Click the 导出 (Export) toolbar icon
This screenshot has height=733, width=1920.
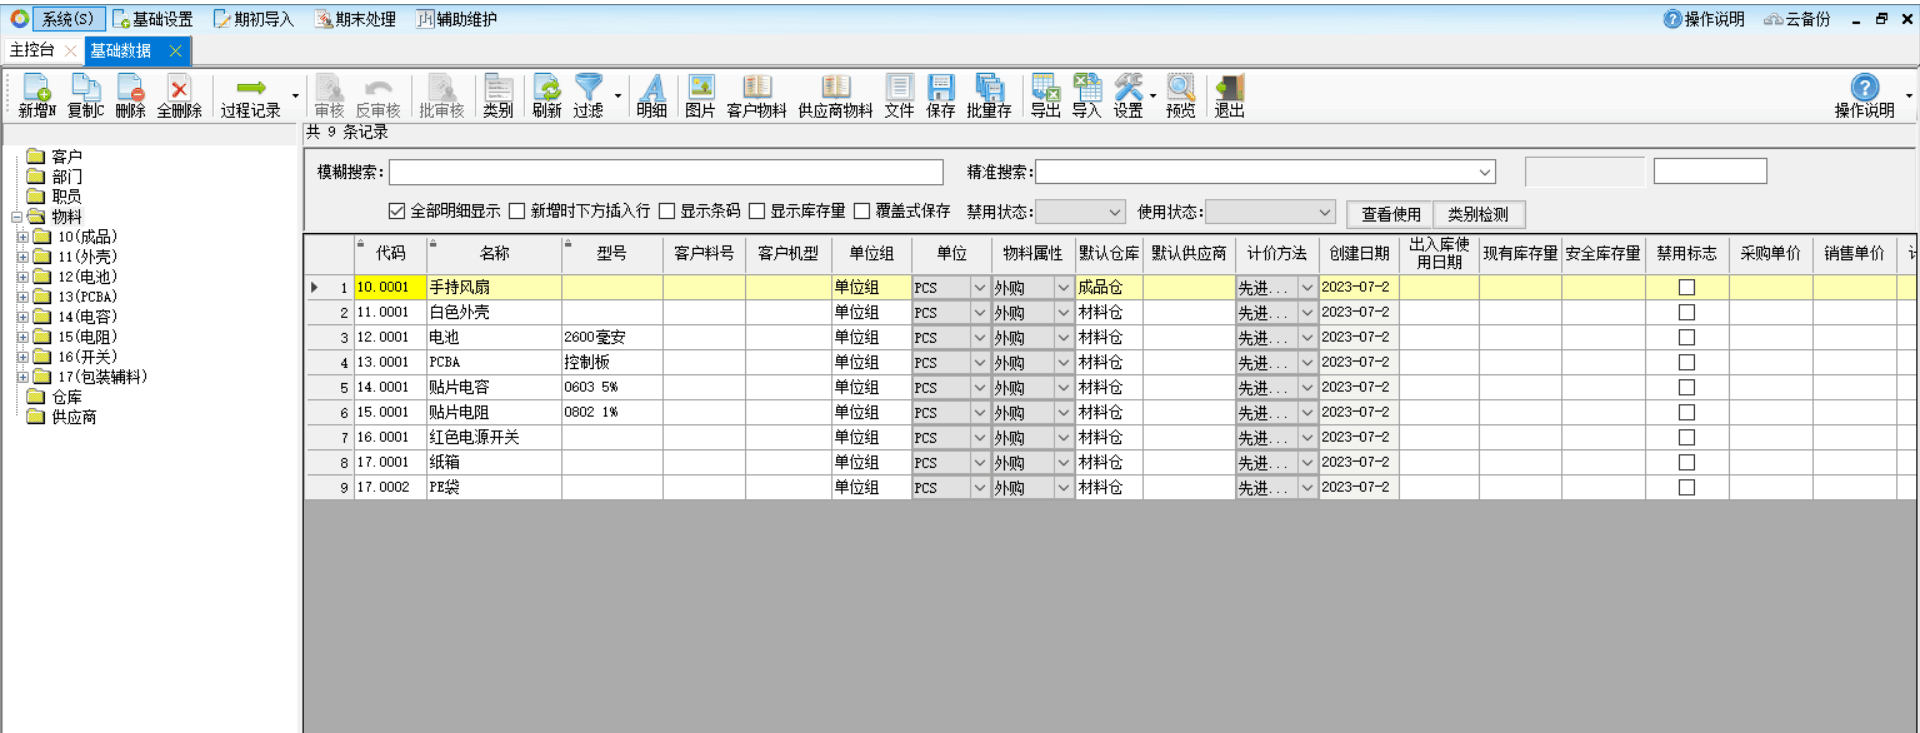coord(1045,95)
